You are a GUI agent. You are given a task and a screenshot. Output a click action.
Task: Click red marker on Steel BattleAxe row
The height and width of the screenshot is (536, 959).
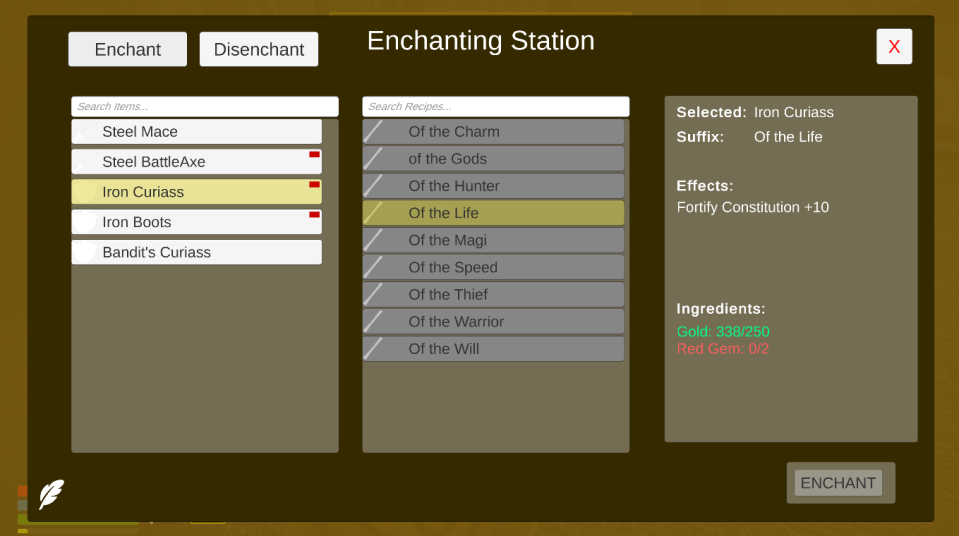click(314, 154)
